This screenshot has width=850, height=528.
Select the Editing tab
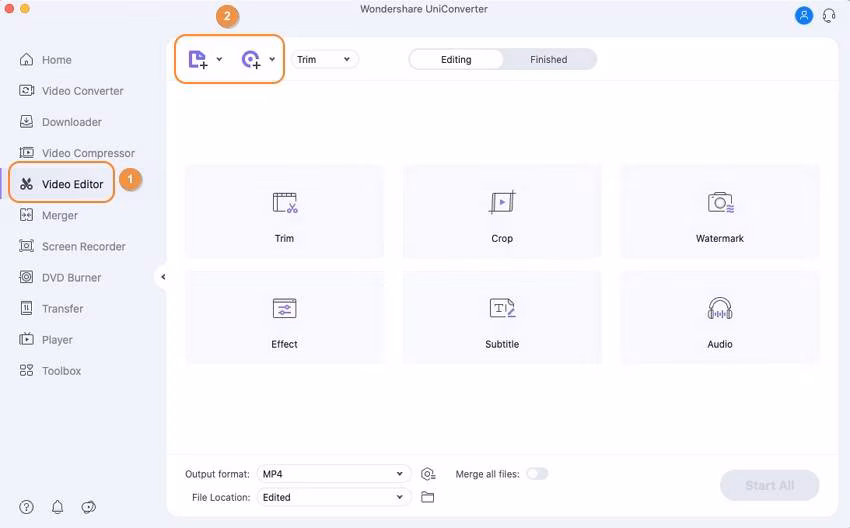pyautogui.click(x=456, y=60)
